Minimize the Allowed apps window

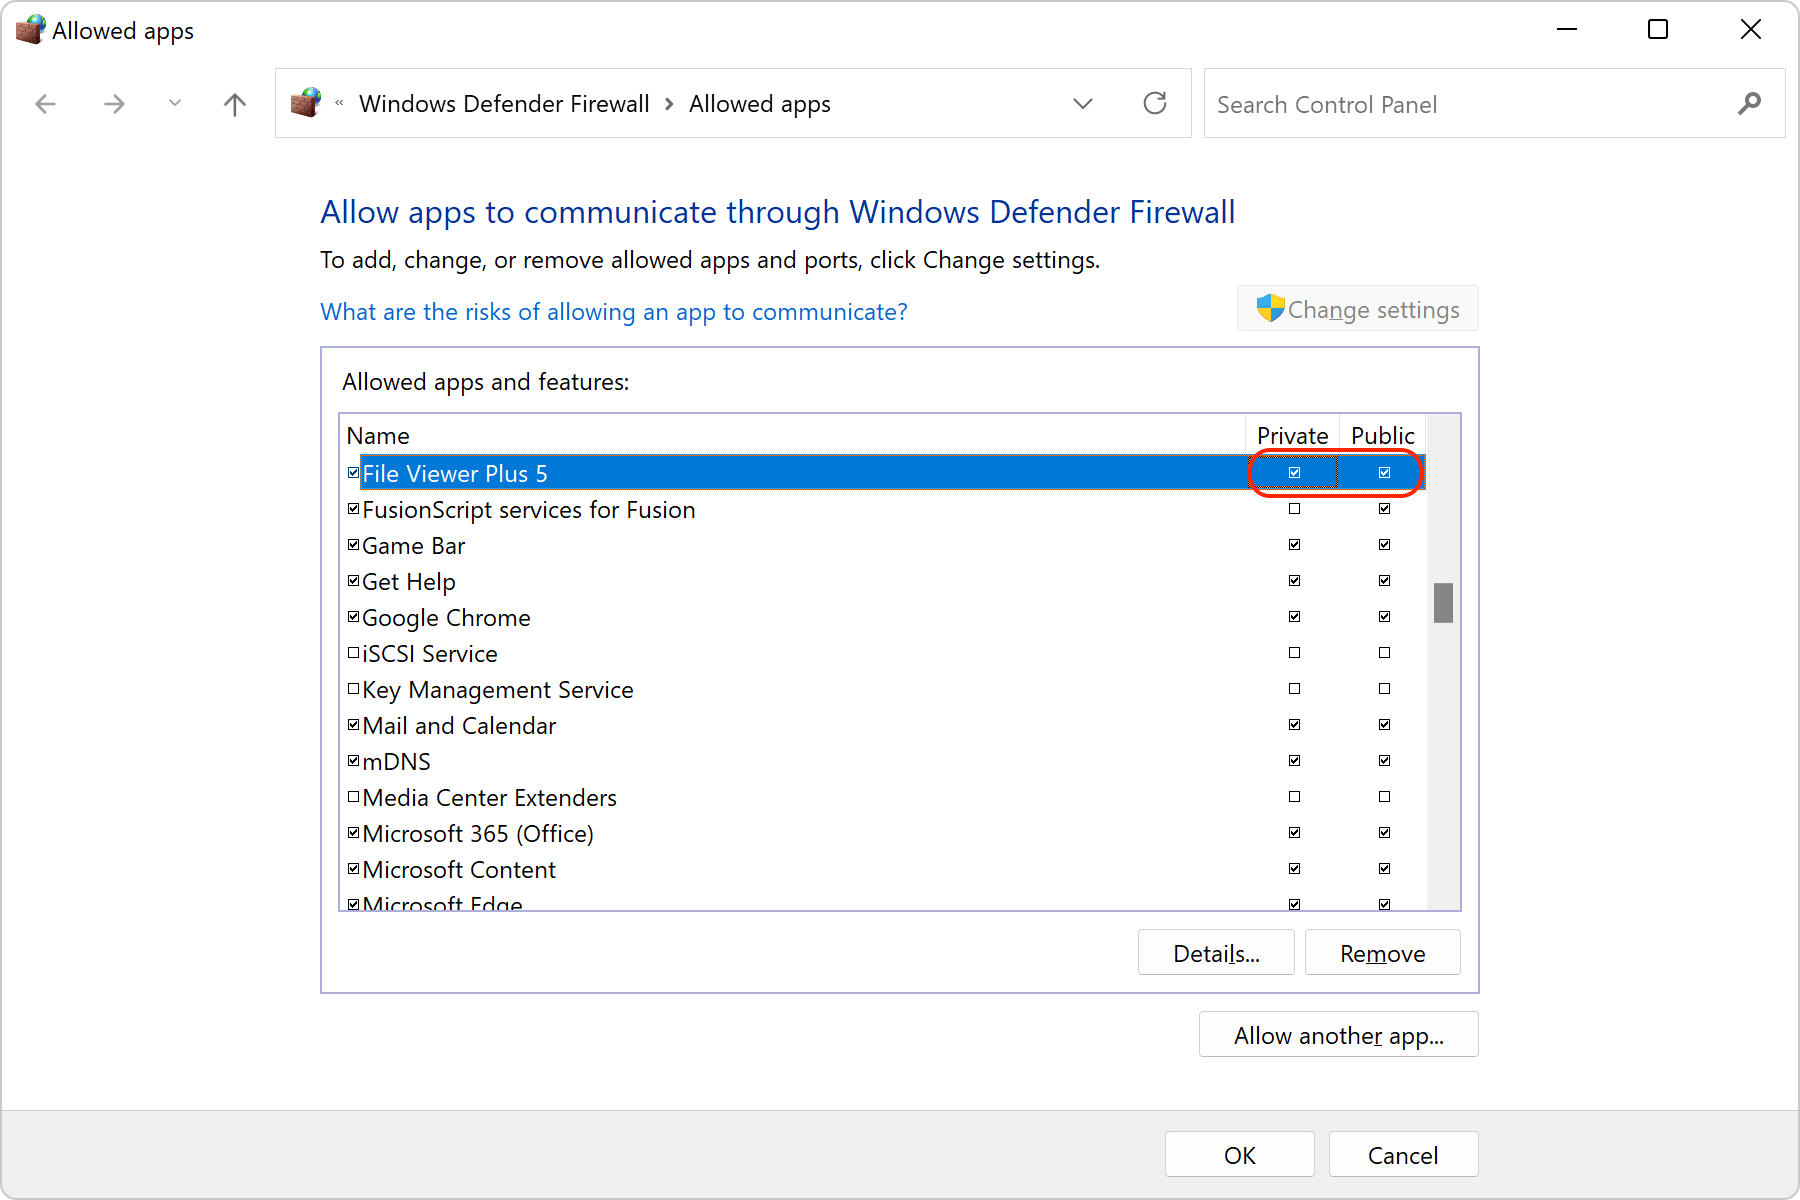click(1567, 30)
